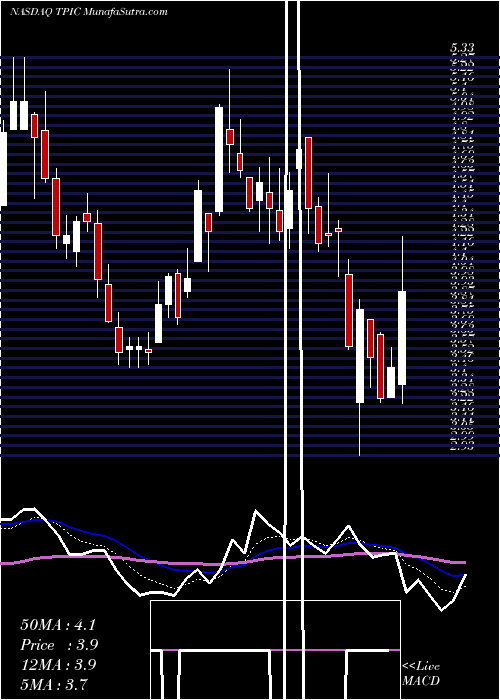Viewport: 500px width, 700px height.
Task: Select the "5MA : 3.7" label
Action: (54, 684)
